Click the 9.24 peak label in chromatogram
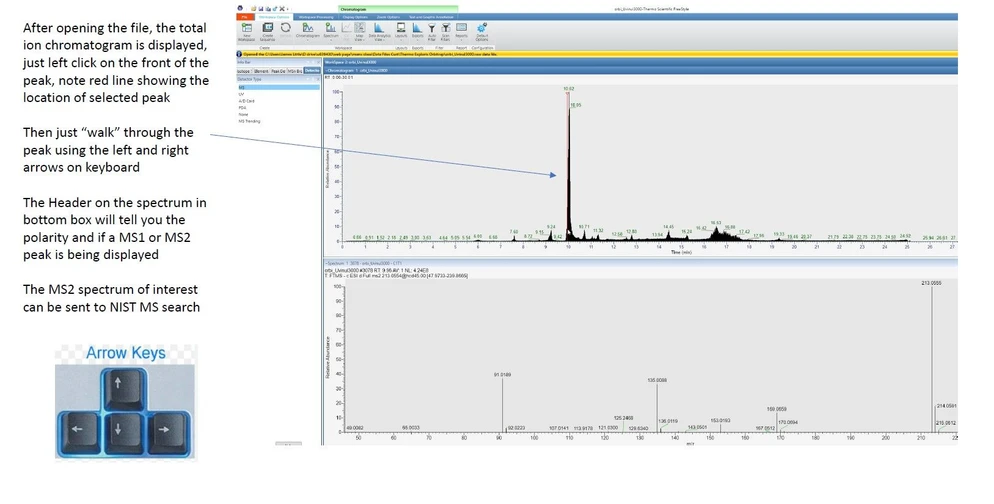Image resolution: width=994 pixels, height=504 pixels. (551, 226)
